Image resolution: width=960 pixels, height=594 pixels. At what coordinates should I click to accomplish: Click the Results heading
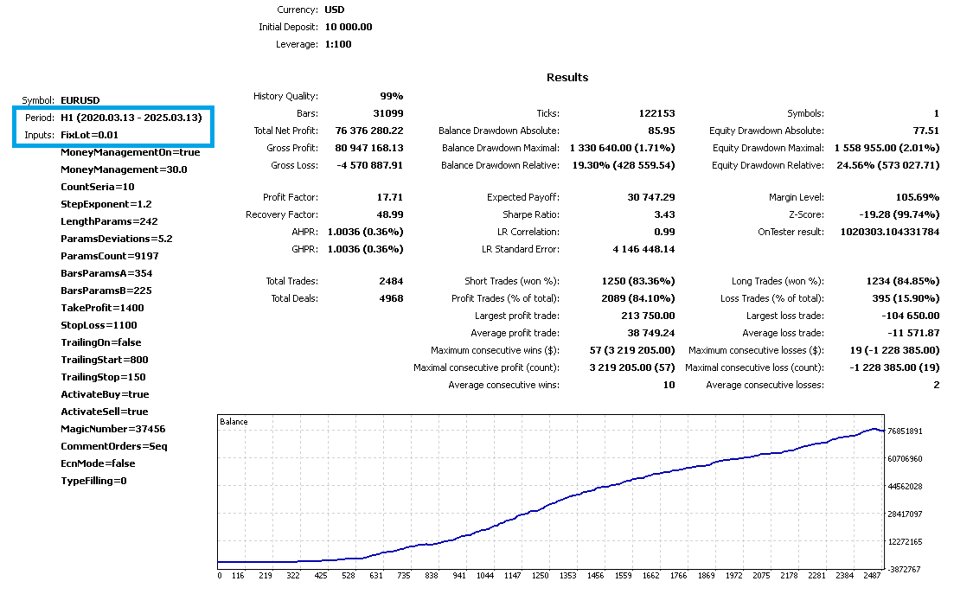click(x=567, y=77)
